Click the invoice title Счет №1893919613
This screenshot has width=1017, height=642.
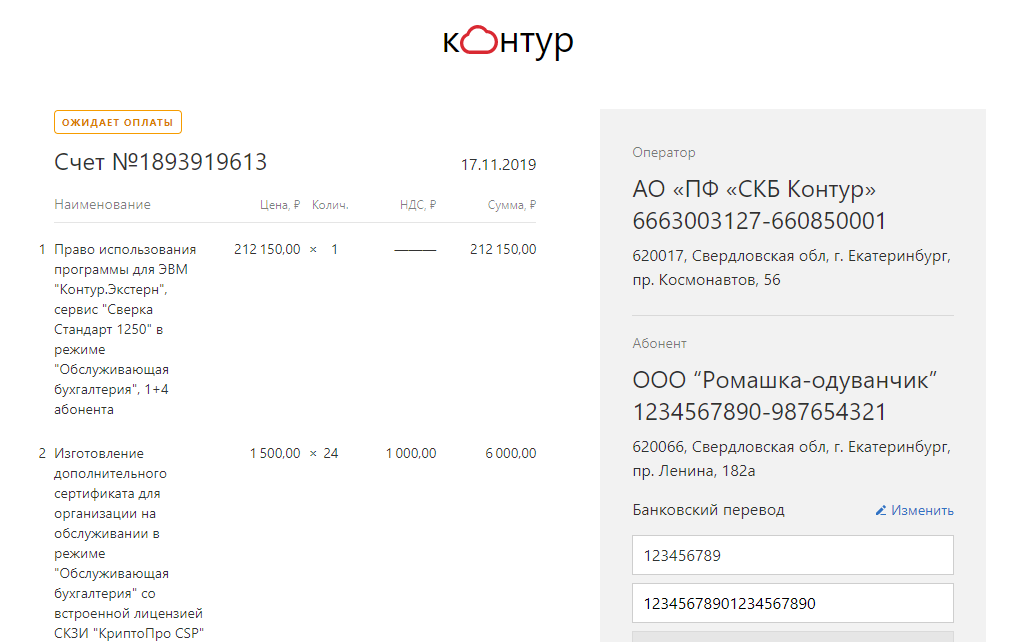tap(160, 162)
